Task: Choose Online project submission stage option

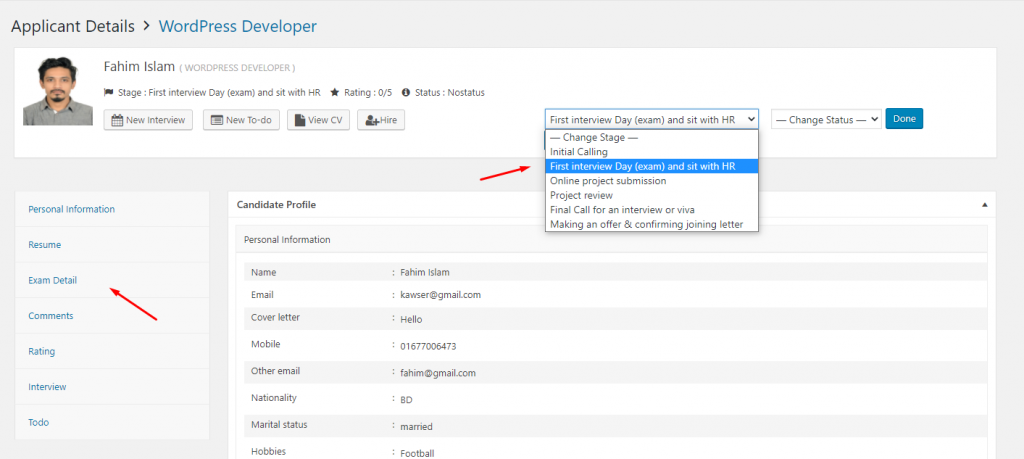Action: (x=652, y=181)
